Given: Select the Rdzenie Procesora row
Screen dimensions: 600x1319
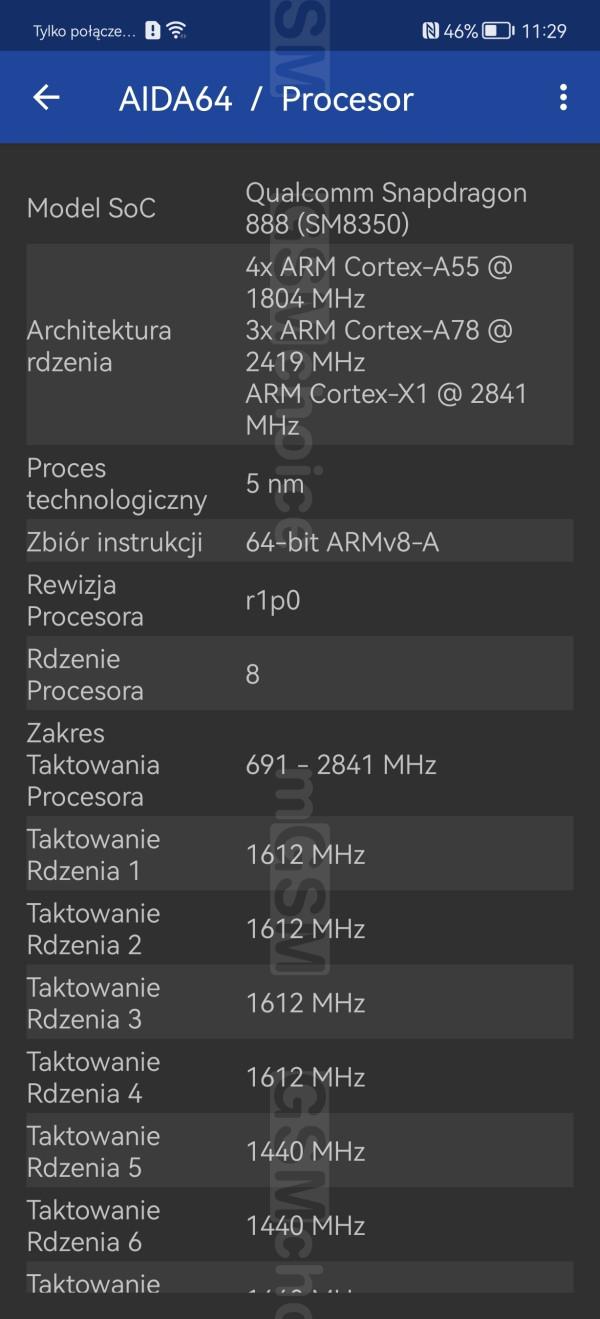Looking at the screenshot, I should (299, 674).
